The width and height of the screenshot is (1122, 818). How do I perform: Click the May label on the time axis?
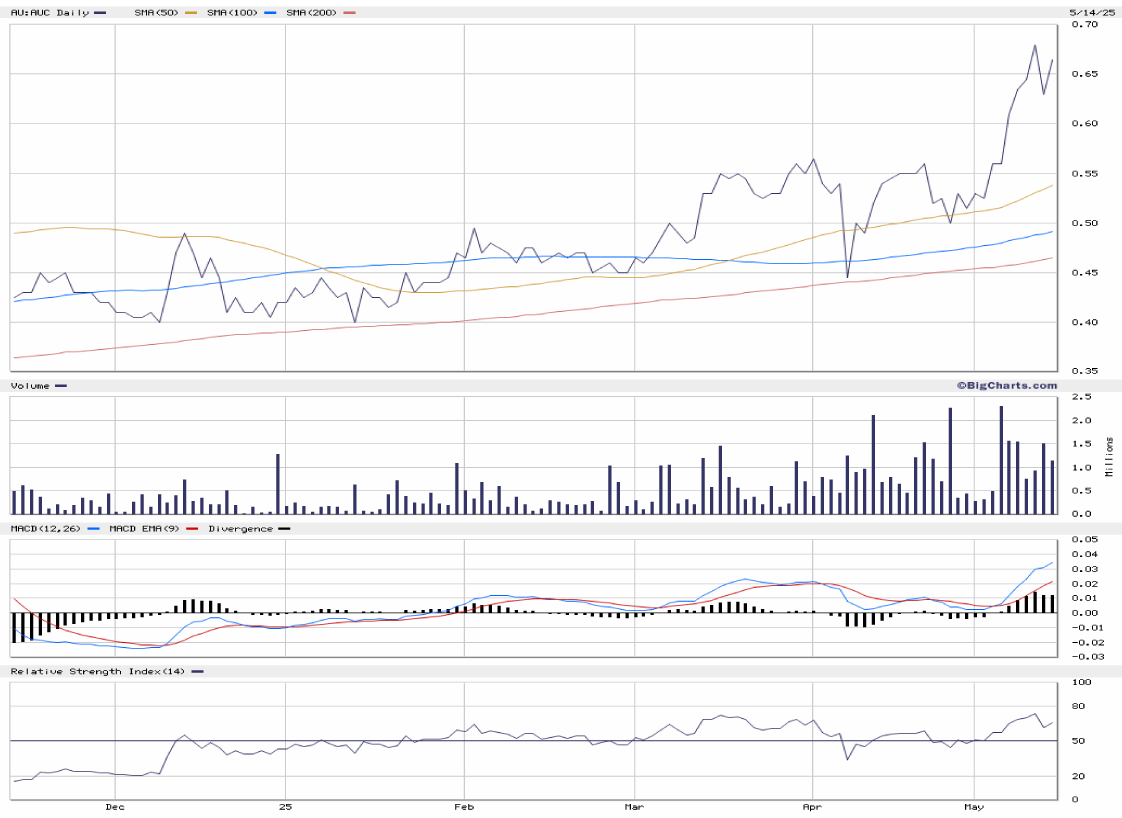click(x=973, y=806)
